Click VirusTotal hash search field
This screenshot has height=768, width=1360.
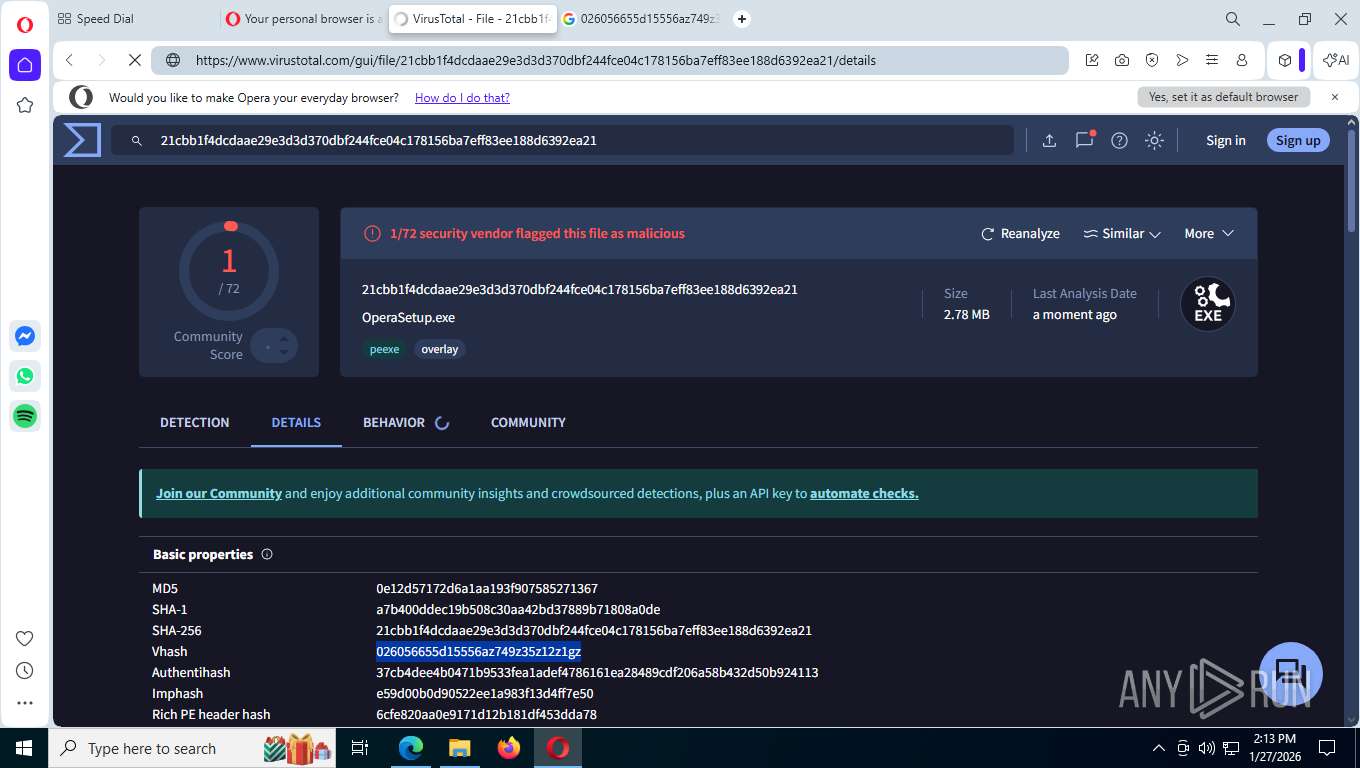[563, 140]
